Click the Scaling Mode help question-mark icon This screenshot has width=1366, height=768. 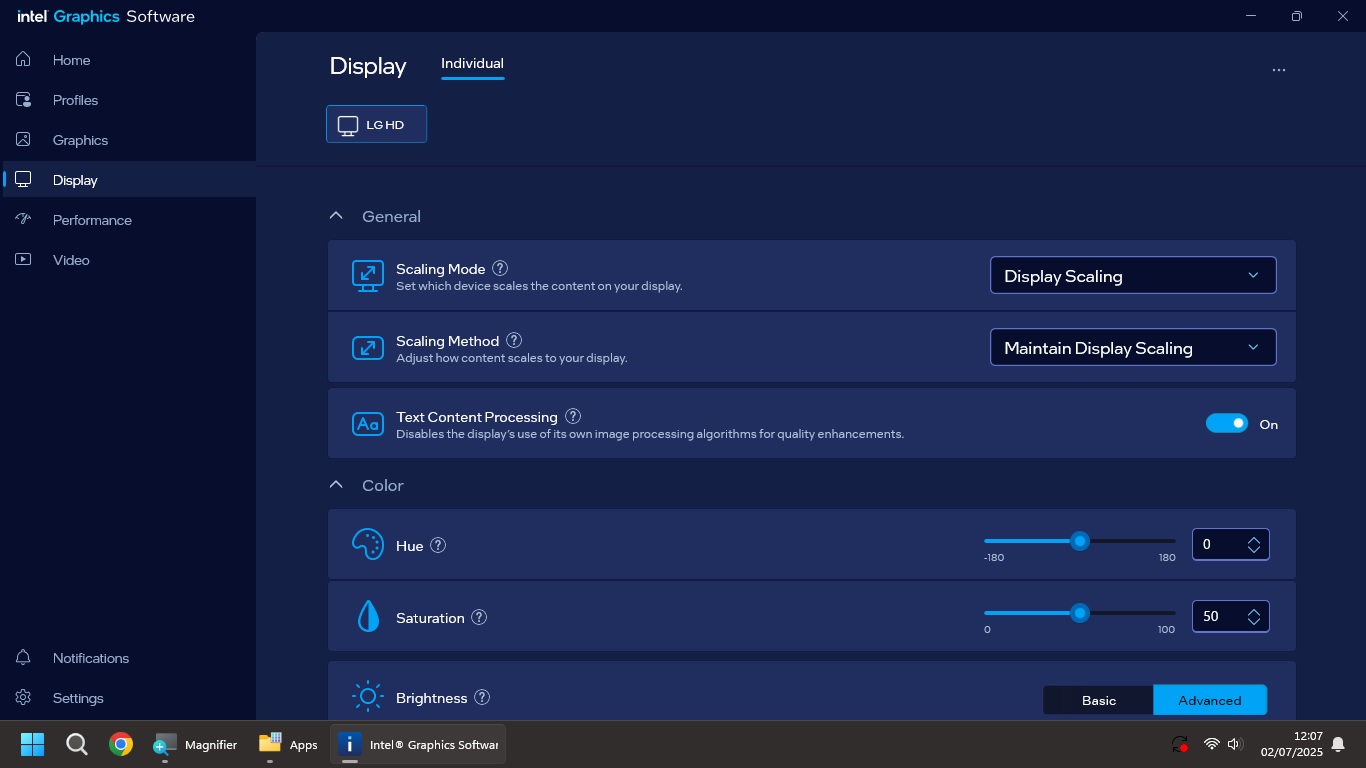coord(501,269)
